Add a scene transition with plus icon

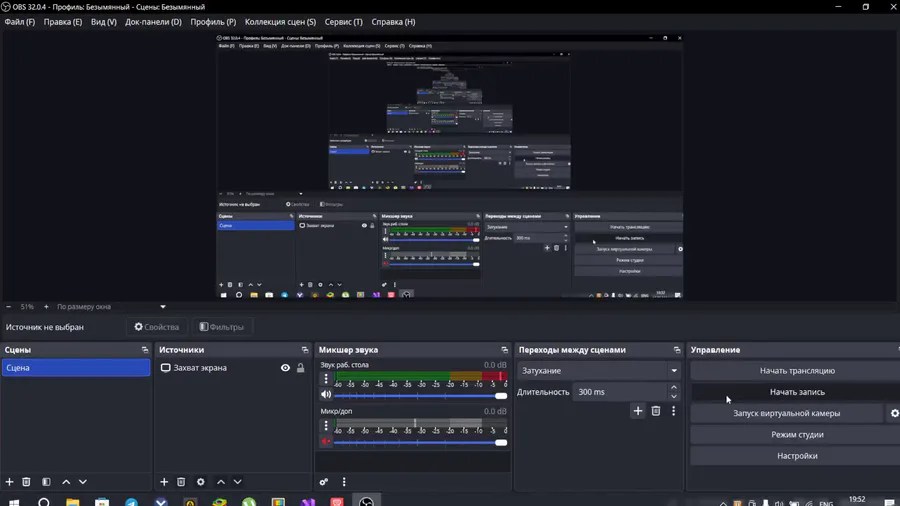[638, 411]
